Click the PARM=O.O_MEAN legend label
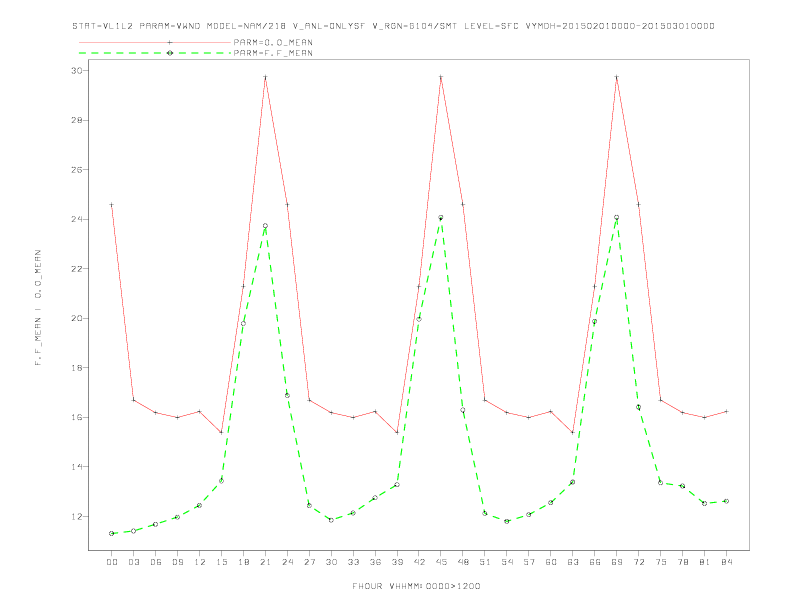This screenshot has height=612, width=792. (273, 42)
